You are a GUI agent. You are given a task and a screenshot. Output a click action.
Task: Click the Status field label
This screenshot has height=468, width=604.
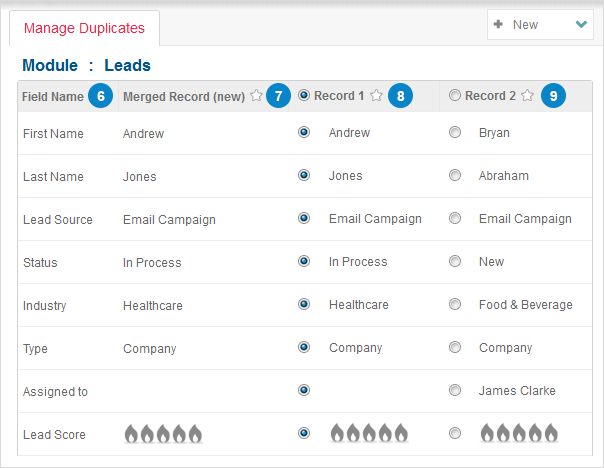pos(40,263)
